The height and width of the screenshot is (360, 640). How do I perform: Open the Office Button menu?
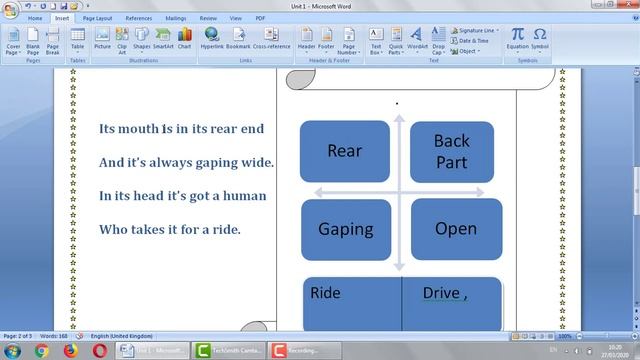[x=11, y=9]
